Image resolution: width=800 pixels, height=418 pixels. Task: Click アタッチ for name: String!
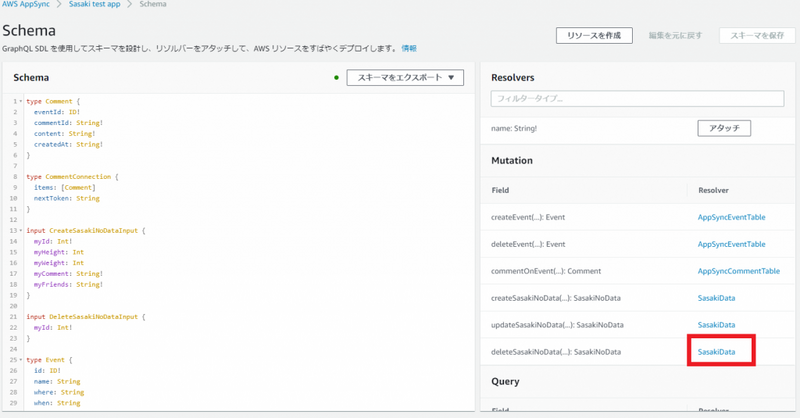pos(724,128)
